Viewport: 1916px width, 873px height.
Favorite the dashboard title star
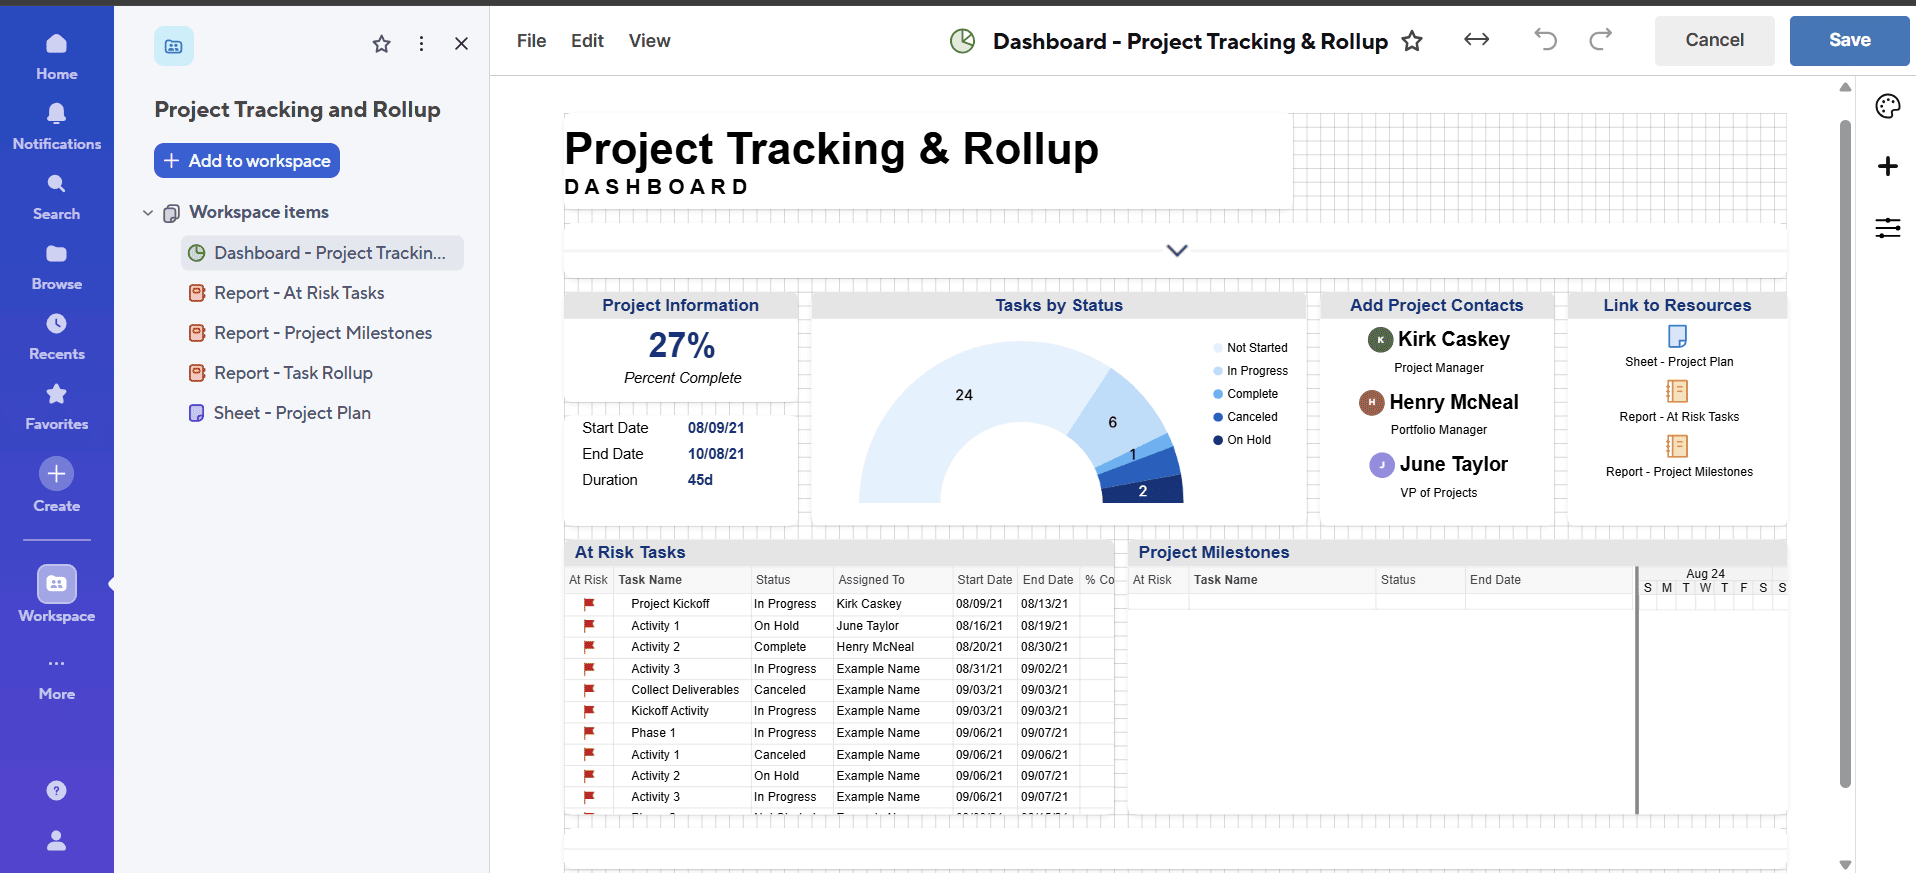(1411, 41)
